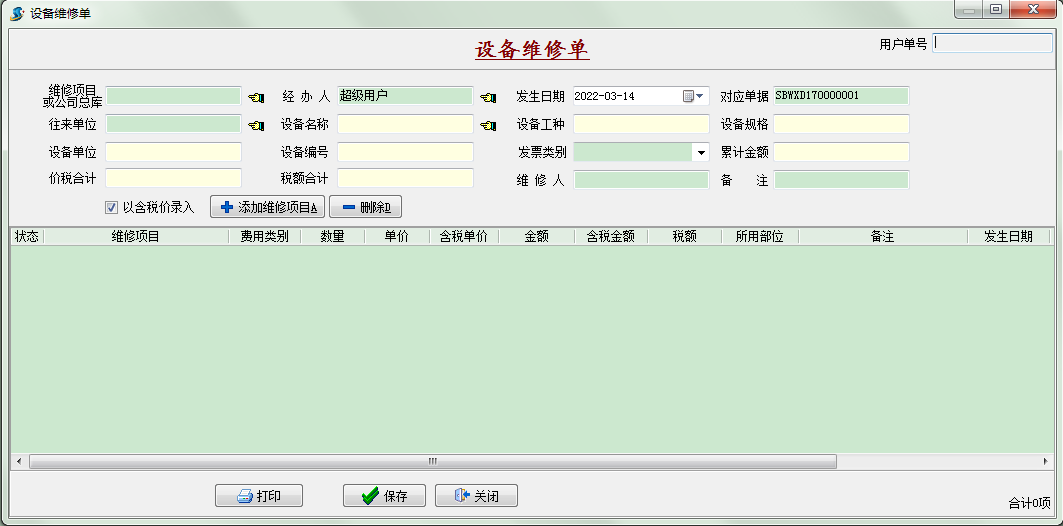The height and width of the screenshot is (526, 1063).
Task: Click the horizontal scrollbar thumb
Action: 432,462
